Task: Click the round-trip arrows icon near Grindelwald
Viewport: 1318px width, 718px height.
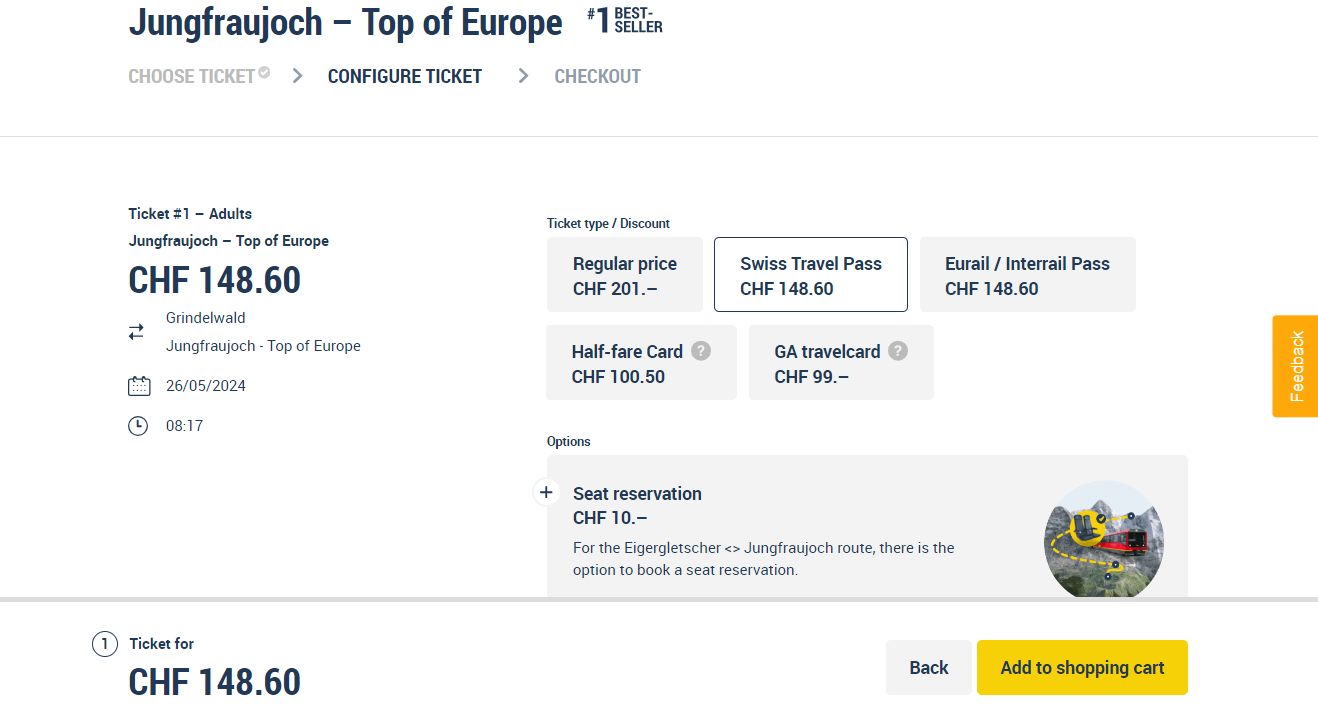Action: point(136,332)
